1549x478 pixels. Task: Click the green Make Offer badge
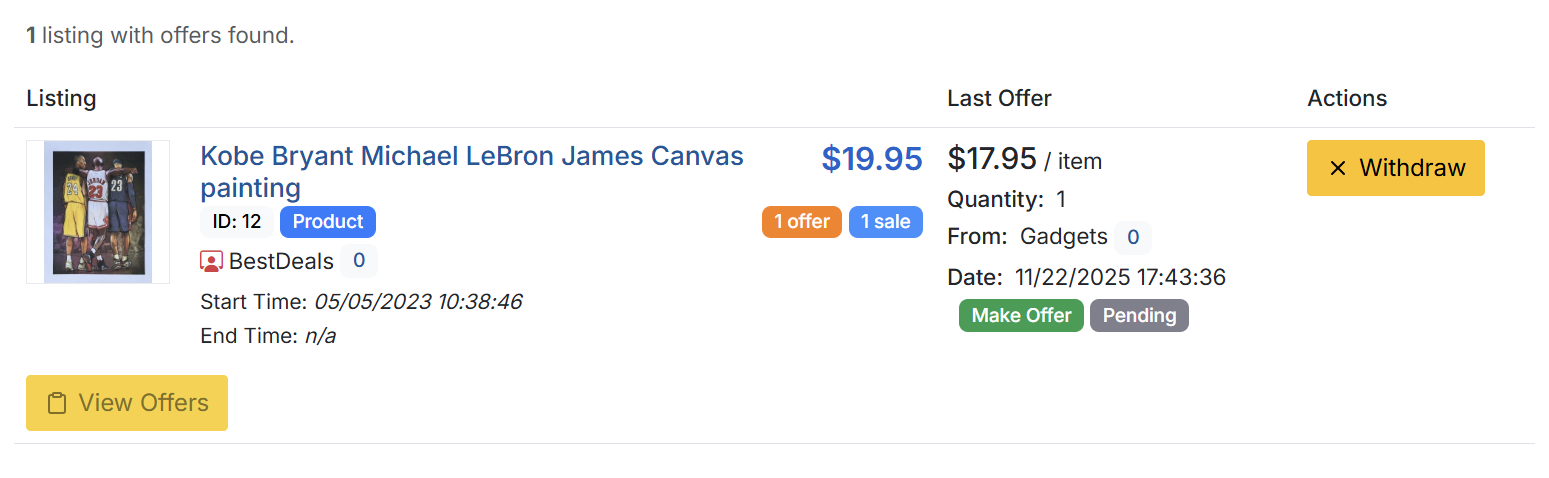[x=1021, y=316]
